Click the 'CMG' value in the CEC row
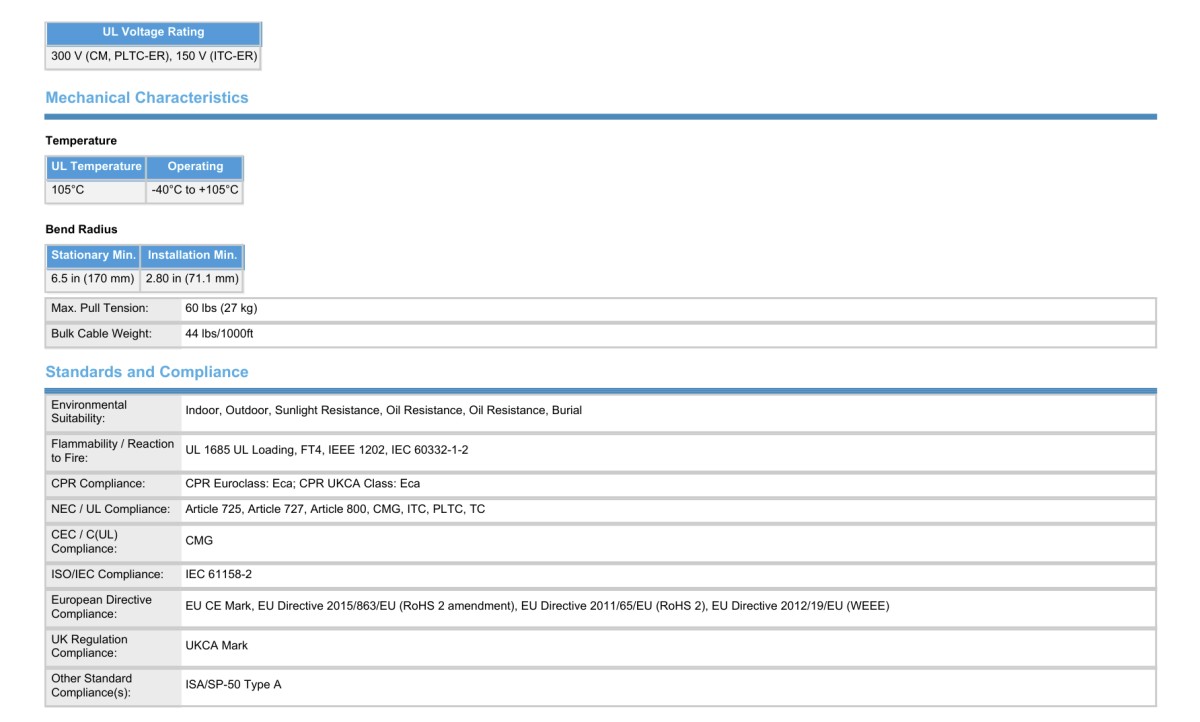The width and height of the screenshot is (1200, 722). pyautogui.click(x=199, y=541)
